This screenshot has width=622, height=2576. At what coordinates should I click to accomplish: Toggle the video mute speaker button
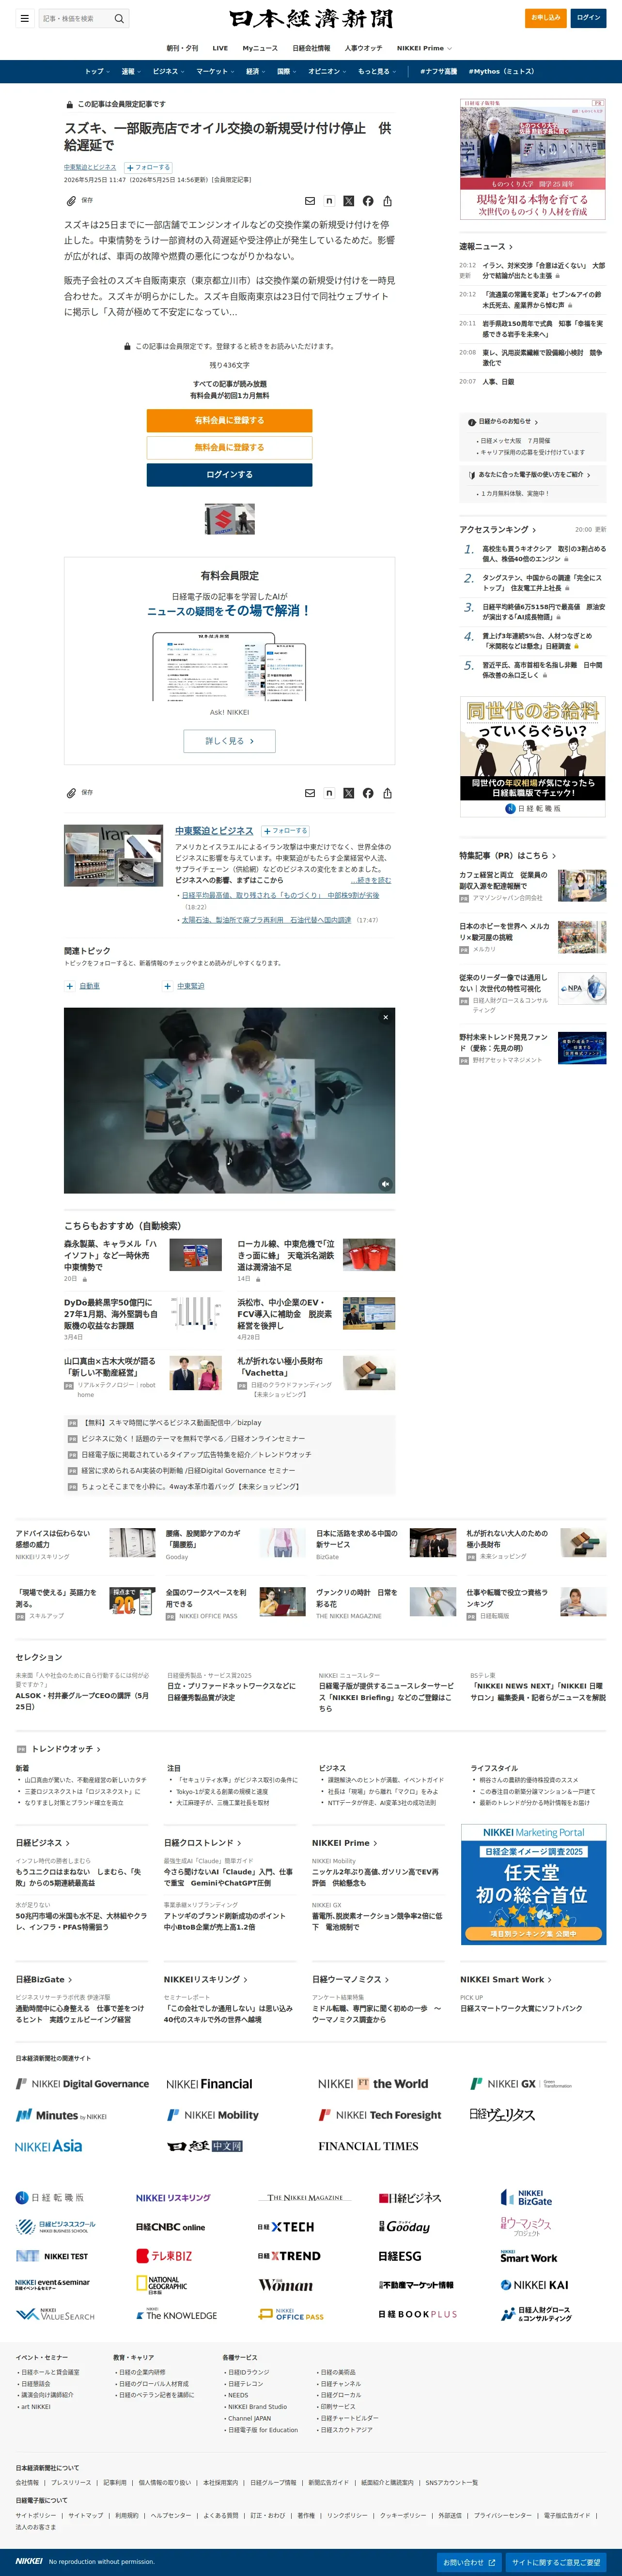tap(385, 1183)
